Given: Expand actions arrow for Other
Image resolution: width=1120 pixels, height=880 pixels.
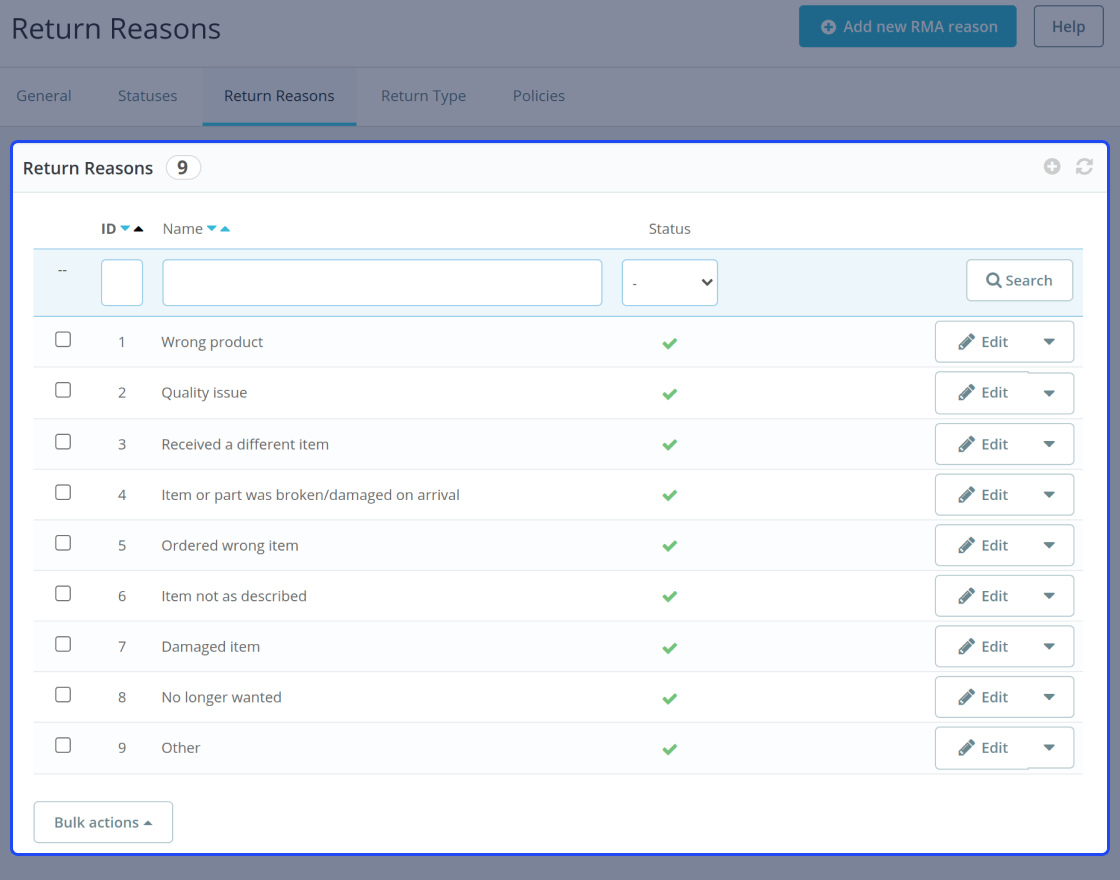Looking at the screenshot, I should (1049, 748).
